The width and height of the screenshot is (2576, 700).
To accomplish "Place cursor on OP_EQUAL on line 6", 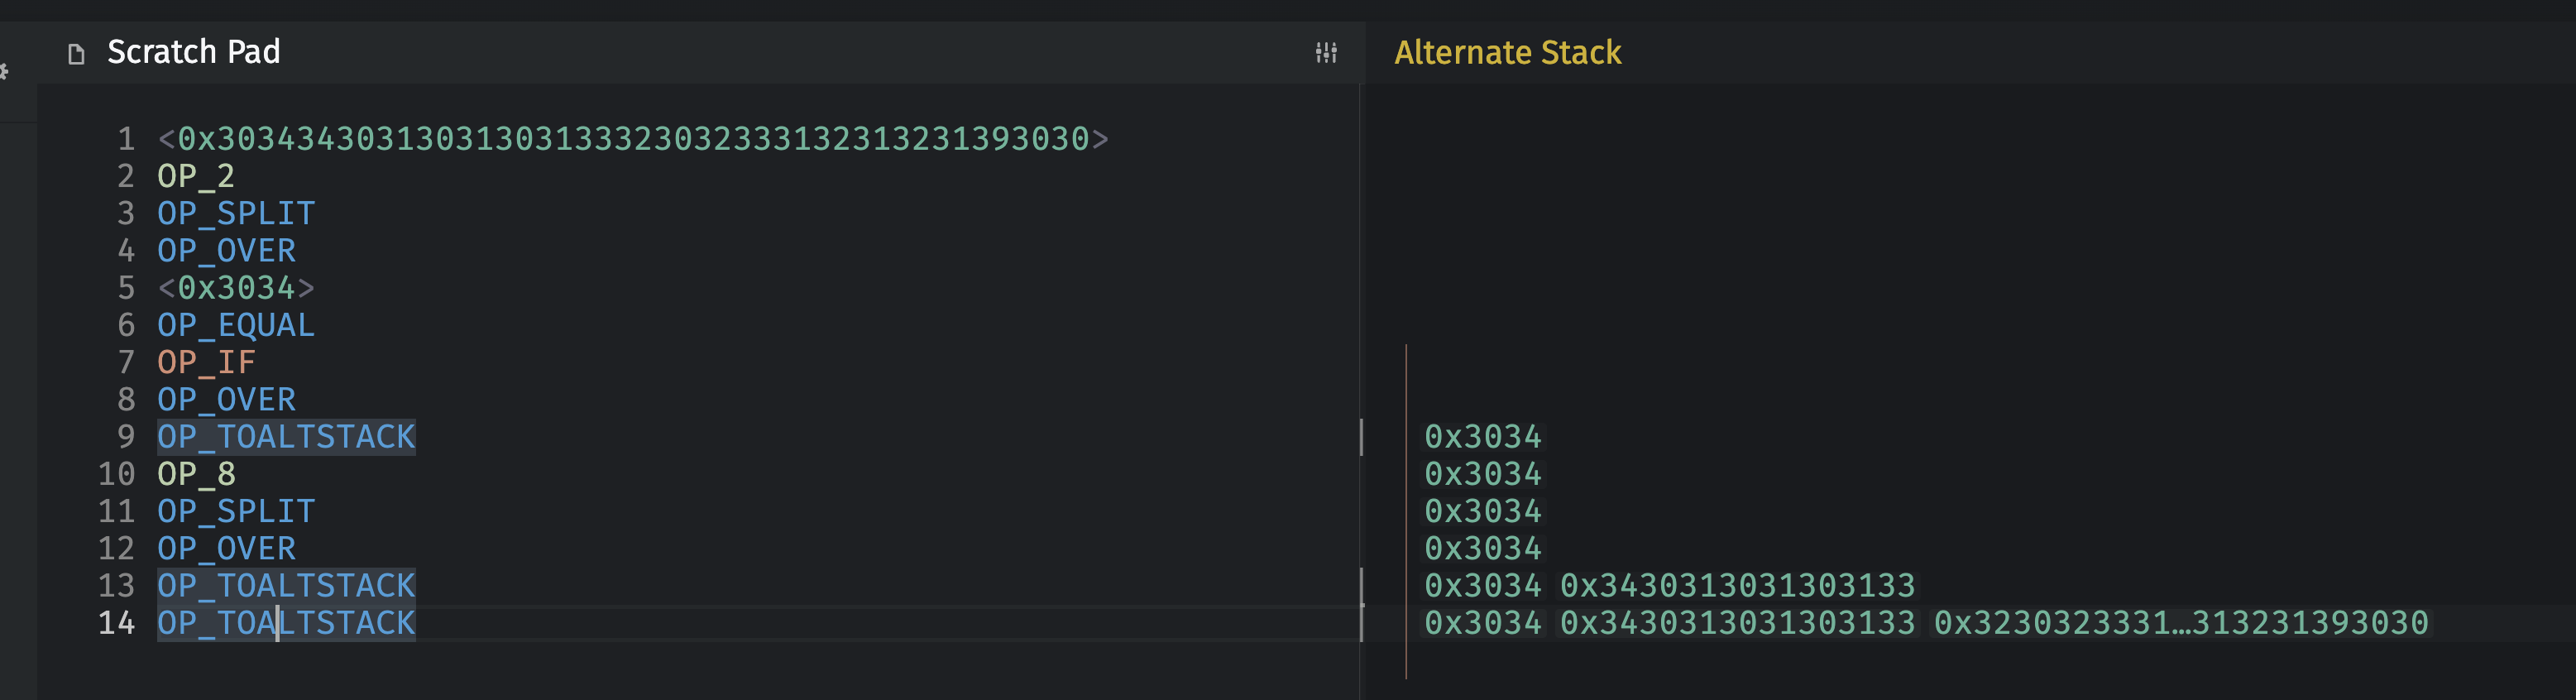I will tap(236, 325).
